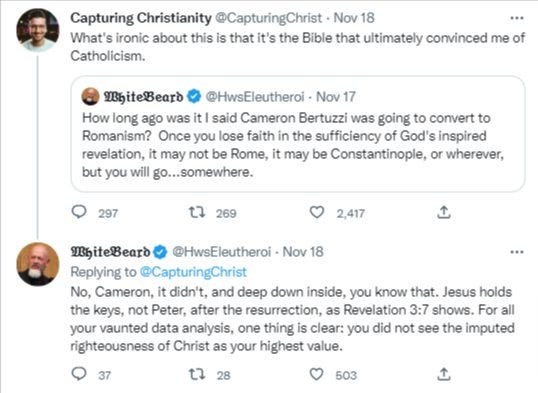Click the reply icon on the Capturing Christianity tweet
Viewport: 538px width, 393px height.
point(79,212)
